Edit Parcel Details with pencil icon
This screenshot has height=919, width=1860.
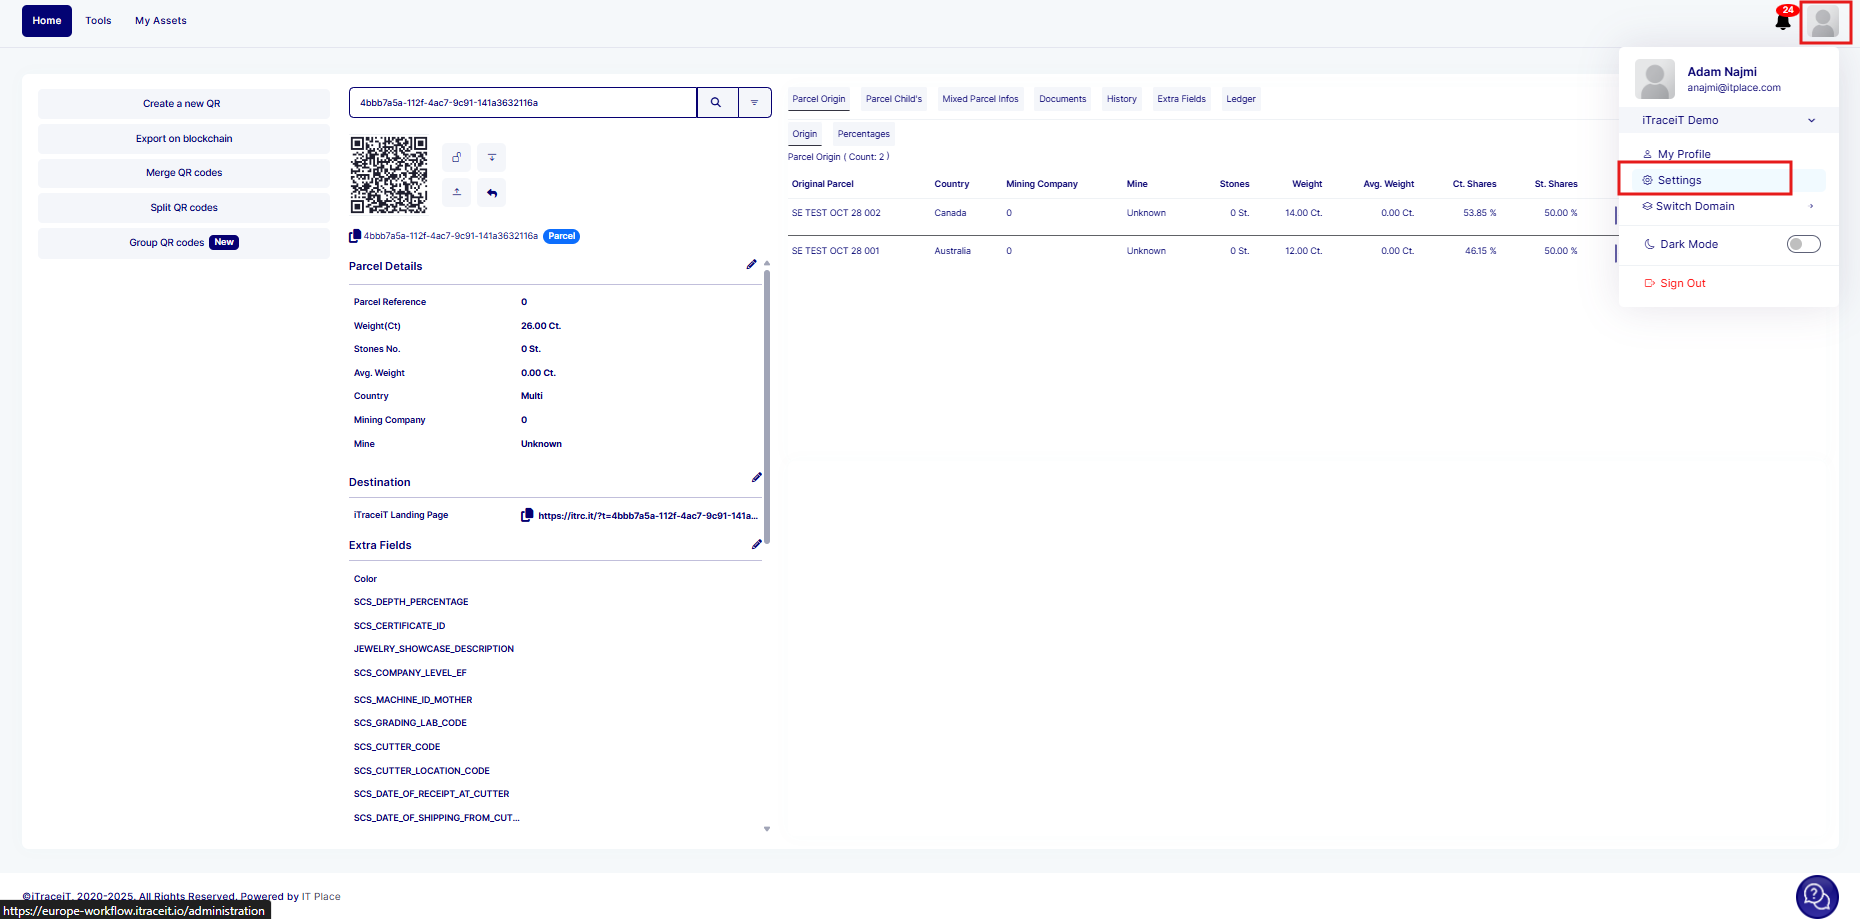(751, 265)
